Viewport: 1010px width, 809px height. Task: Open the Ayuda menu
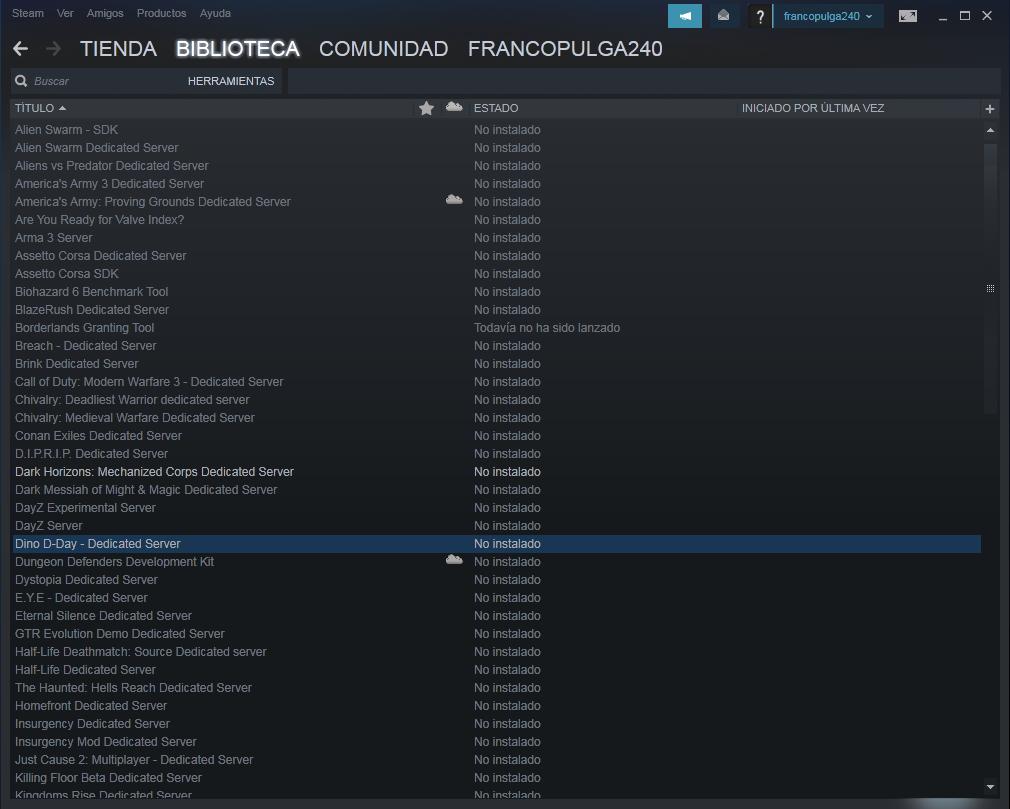coord(215,13)
